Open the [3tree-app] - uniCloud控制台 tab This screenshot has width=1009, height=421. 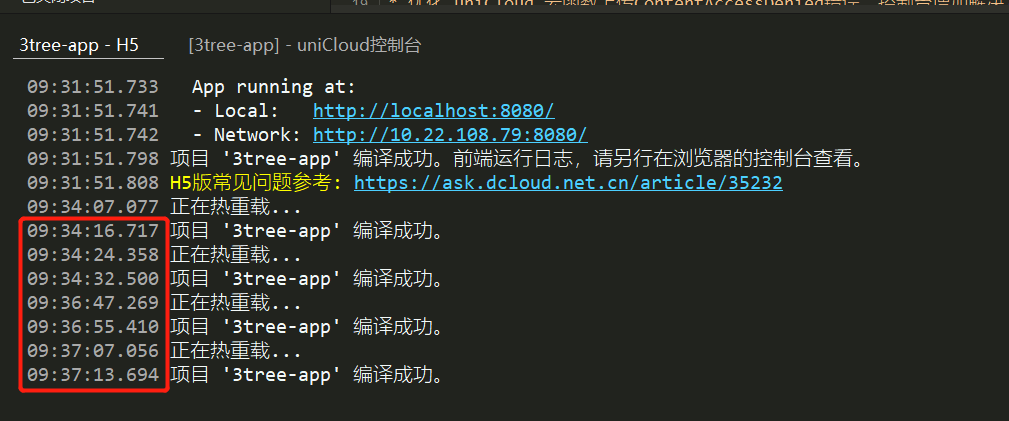[x=304, y=46]
